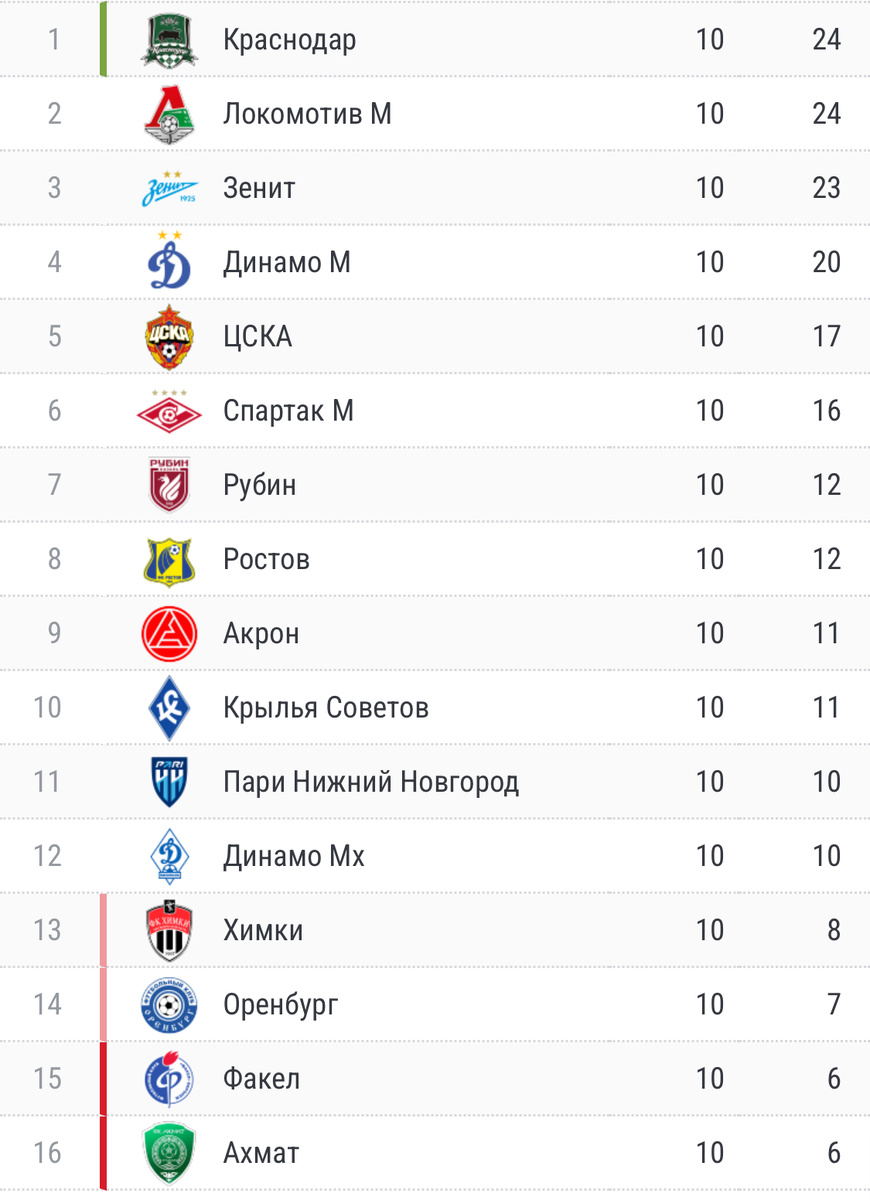Viewport: 870px width, 1200px height.
Task: Click the Зенит team name
Action: pos(260,188)
